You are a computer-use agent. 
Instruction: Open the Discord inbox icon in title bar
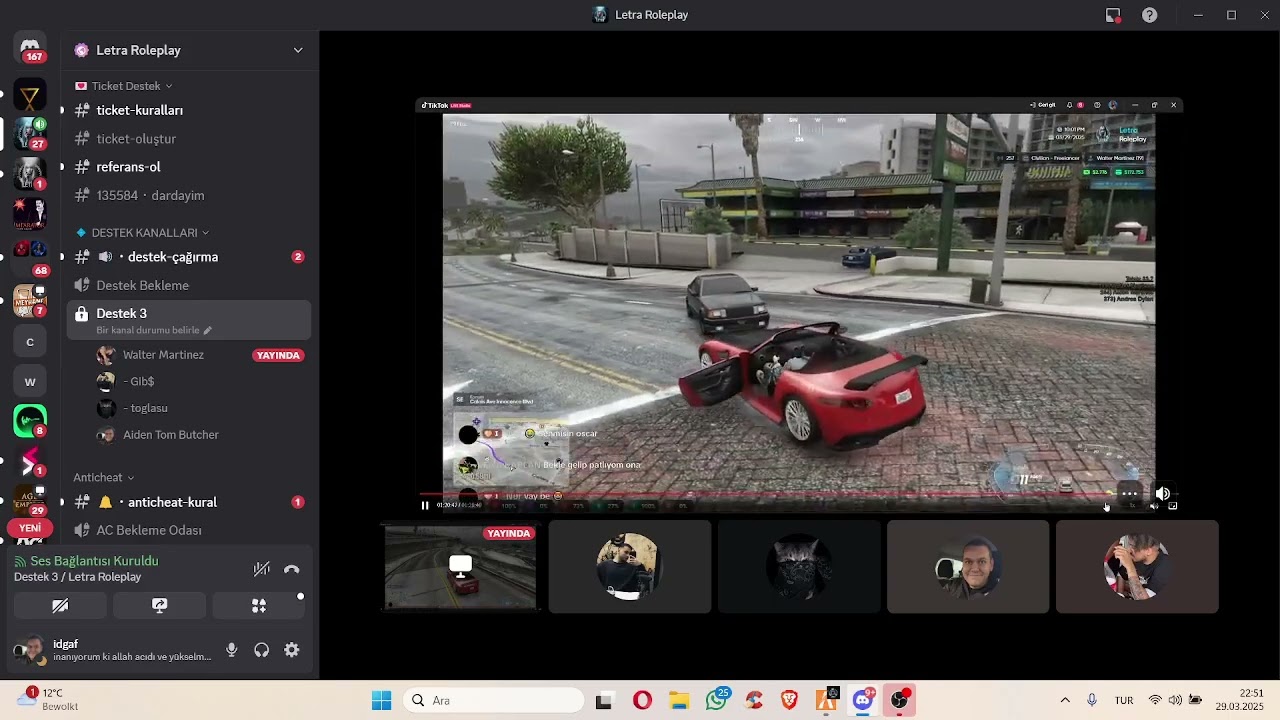[1113, 15]
